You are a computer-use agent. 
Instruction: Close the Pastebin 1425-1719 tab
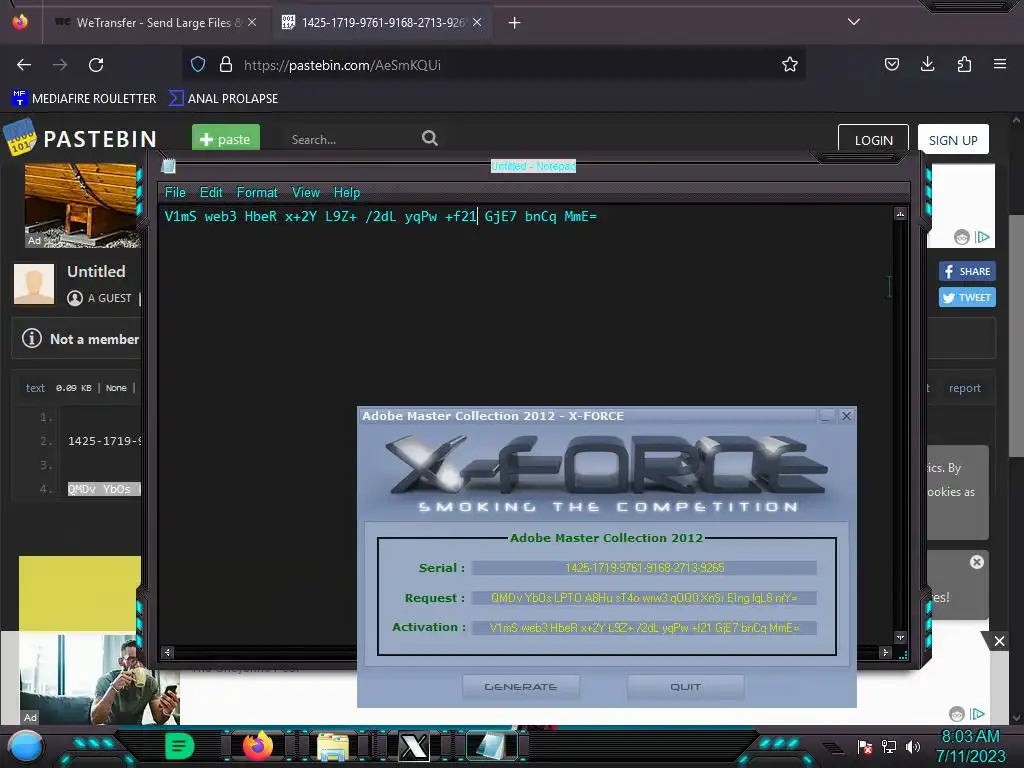(x=477, y=23)
